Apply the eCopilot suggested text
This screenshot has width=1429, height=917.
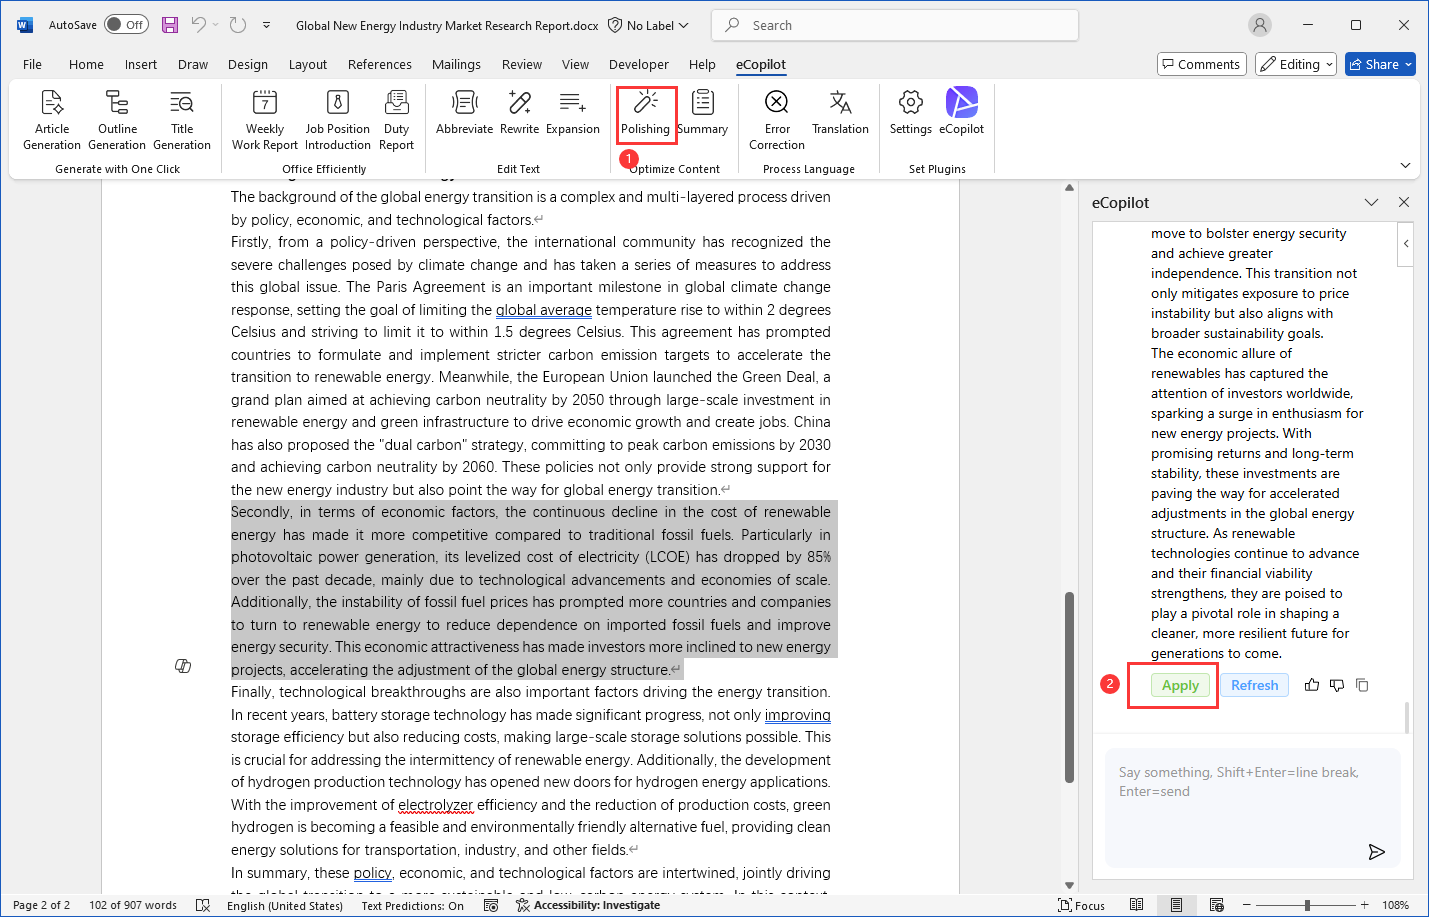(x=1180, y=685)
